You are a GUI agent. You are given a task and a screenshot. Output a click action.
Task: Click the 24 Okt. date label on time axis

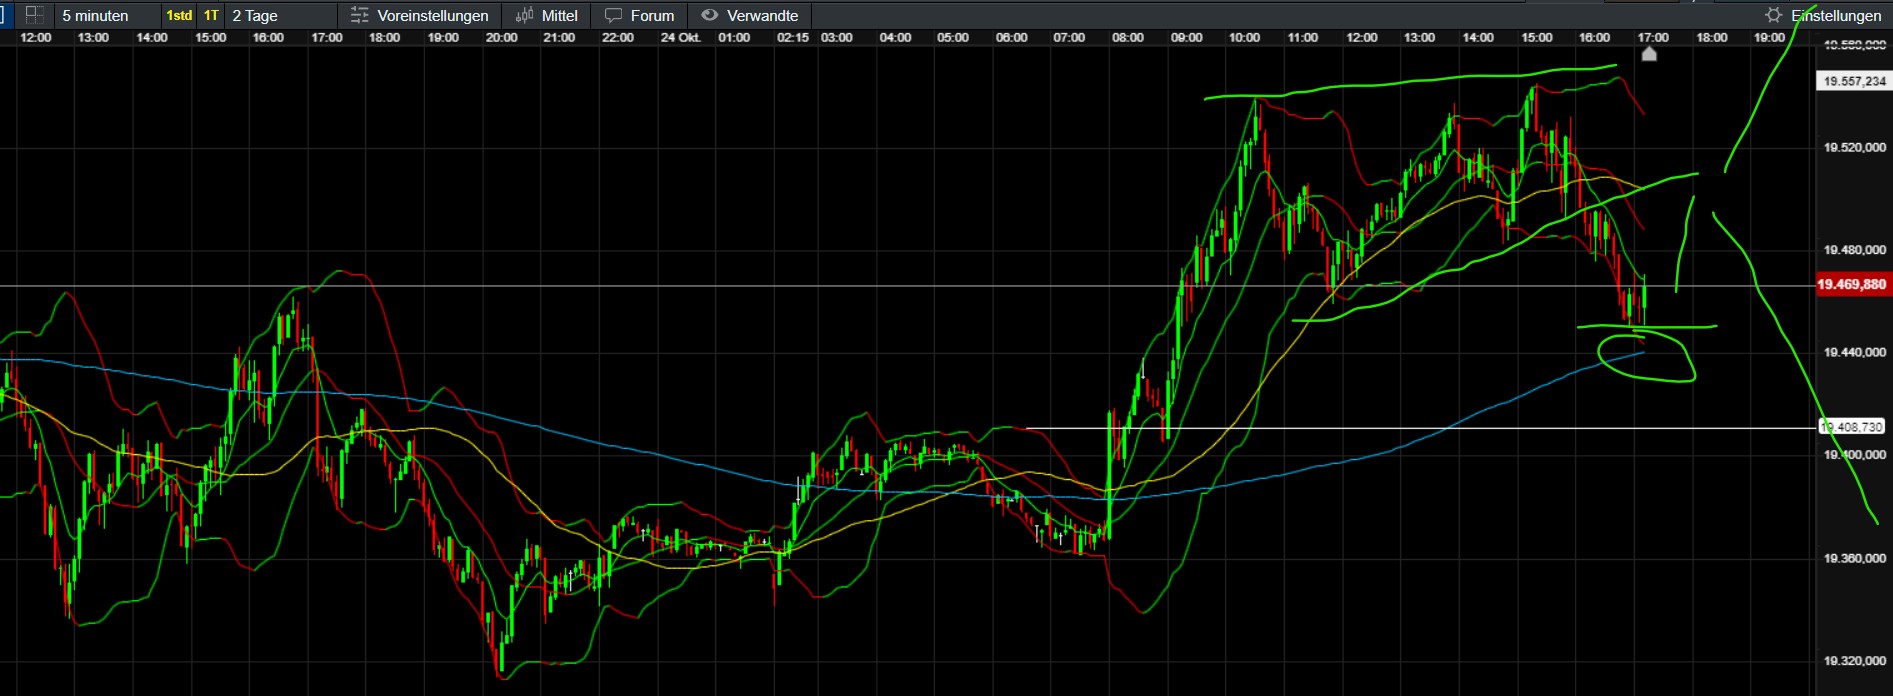[680, 38]
